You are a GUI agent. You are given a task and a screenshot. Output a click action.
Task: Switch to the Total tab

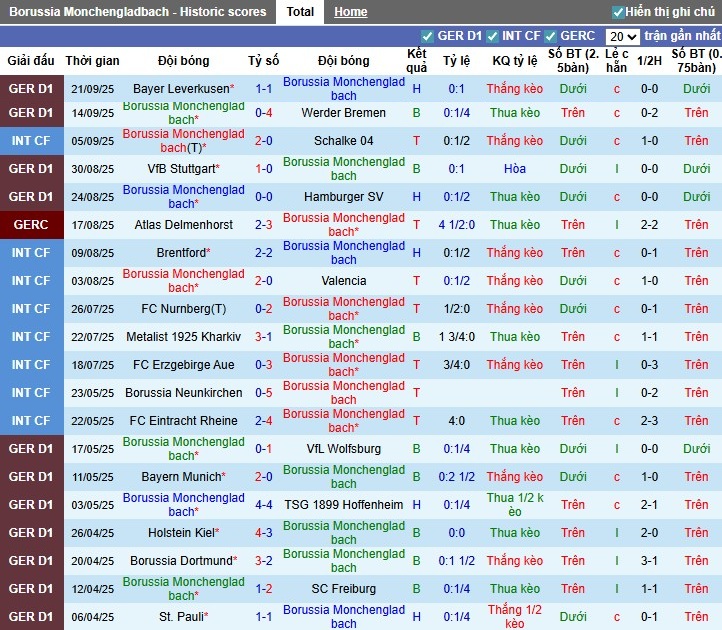pyautogui.click(x=300, y=12)
